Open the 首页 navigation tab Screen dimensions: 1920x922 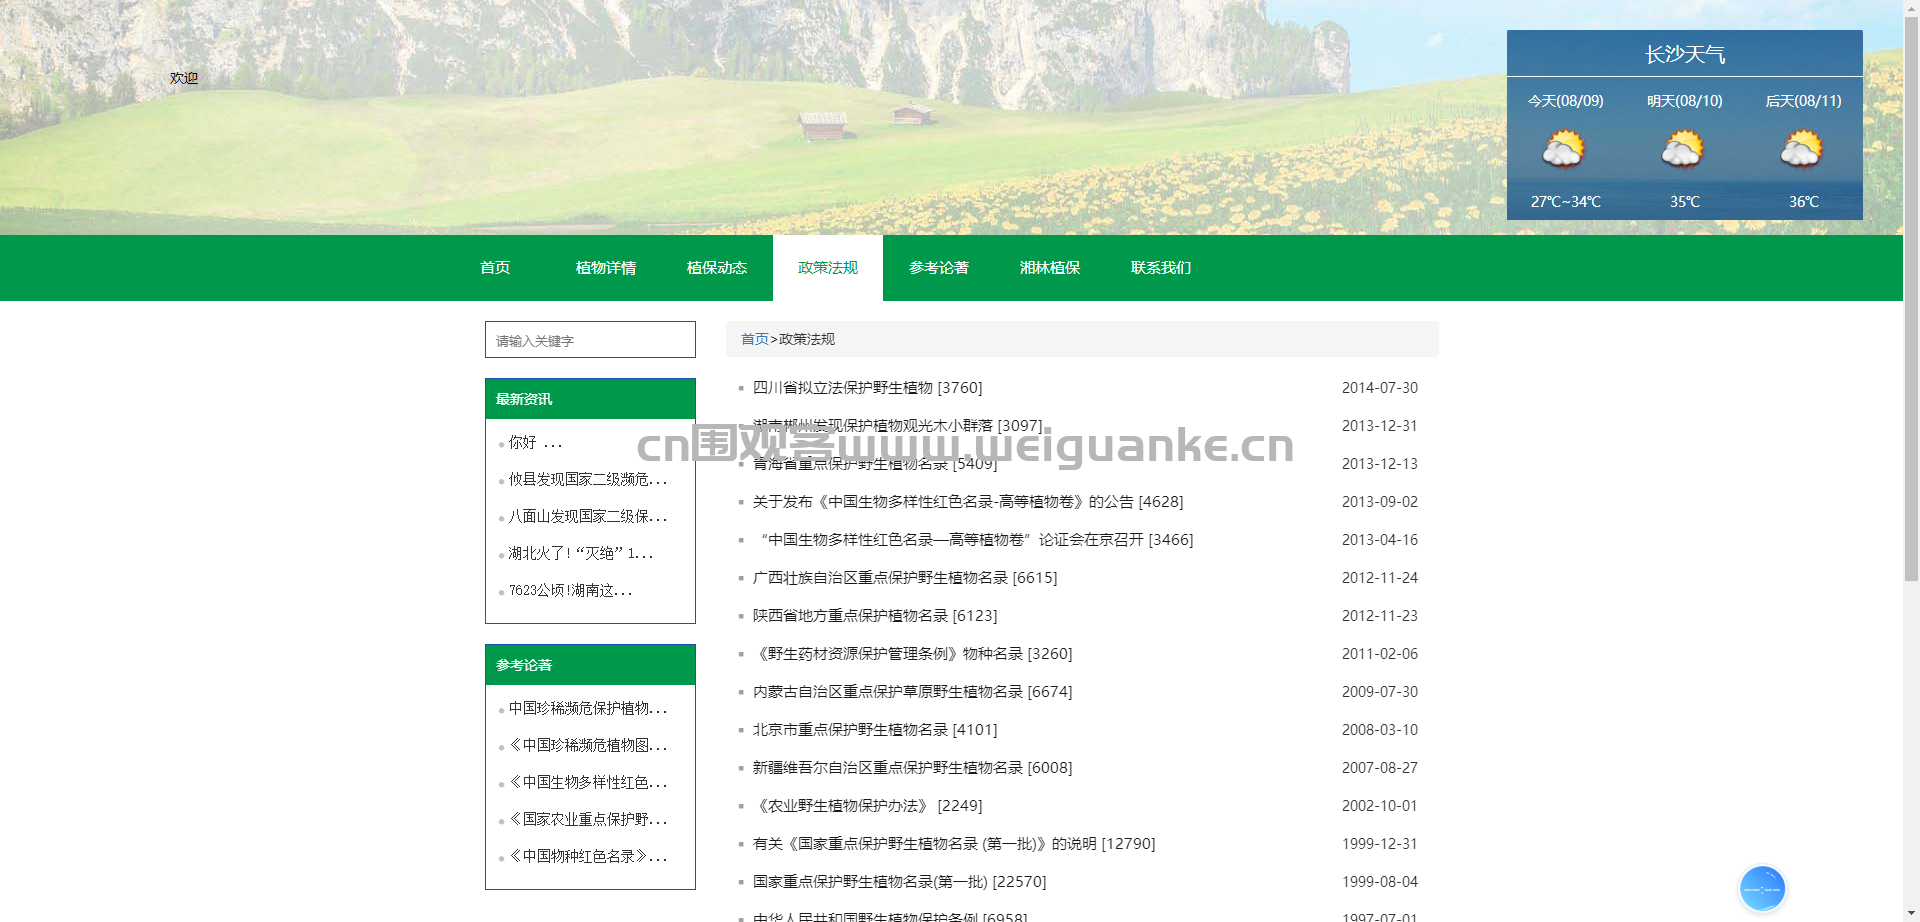495,267
